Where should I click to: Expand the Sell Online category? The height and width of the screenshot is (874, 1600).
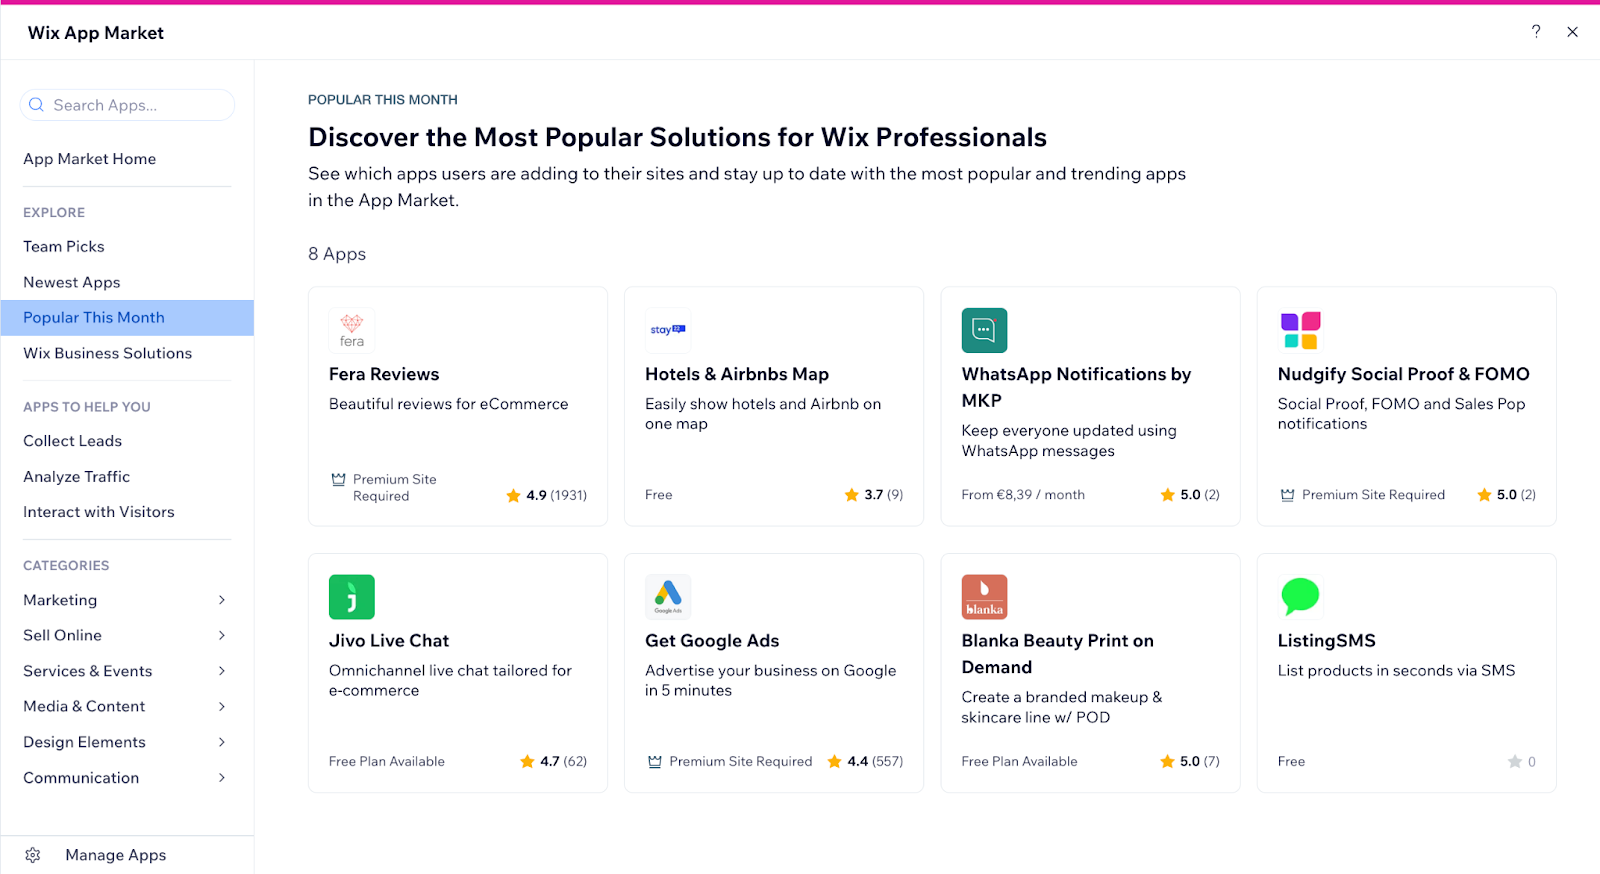(x=222, y=635)
